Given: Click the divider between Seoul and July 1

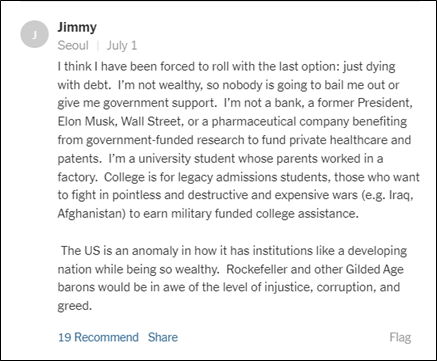Looking at the screenshot, I should pyautogui.click(x=98, y=46).
